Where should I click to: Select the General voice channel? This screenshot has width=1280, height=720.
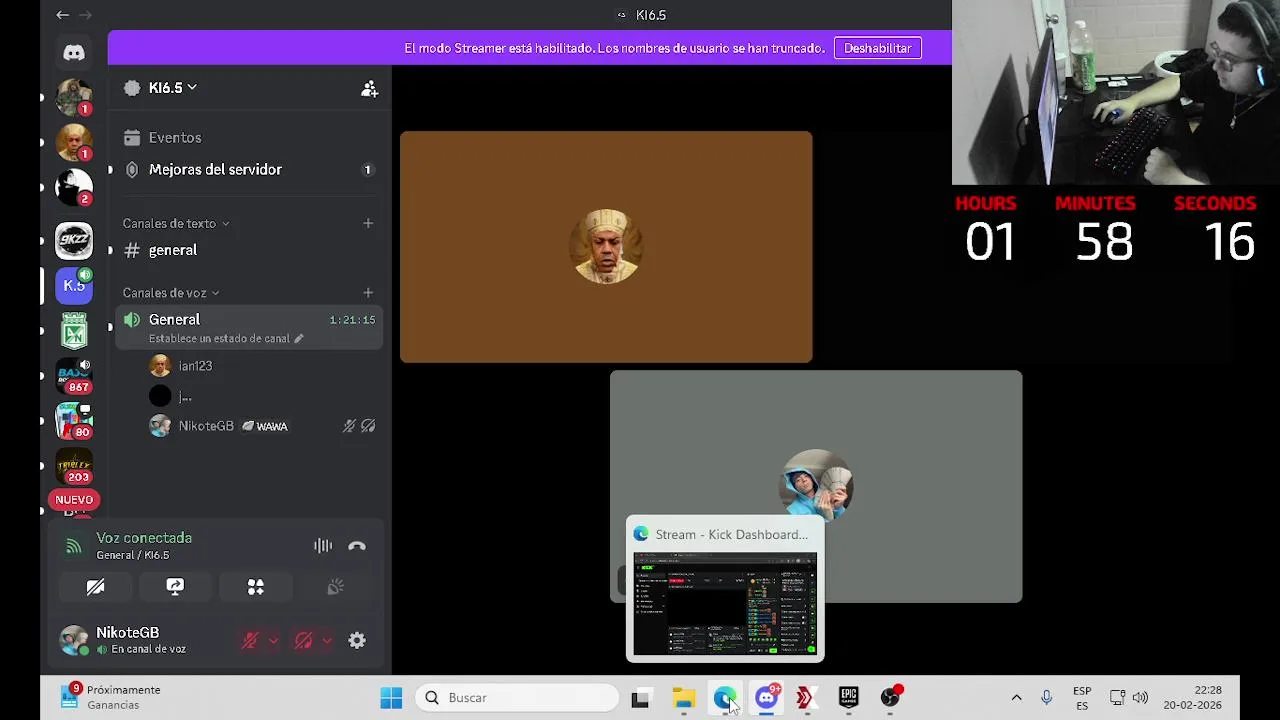(248, 328)
